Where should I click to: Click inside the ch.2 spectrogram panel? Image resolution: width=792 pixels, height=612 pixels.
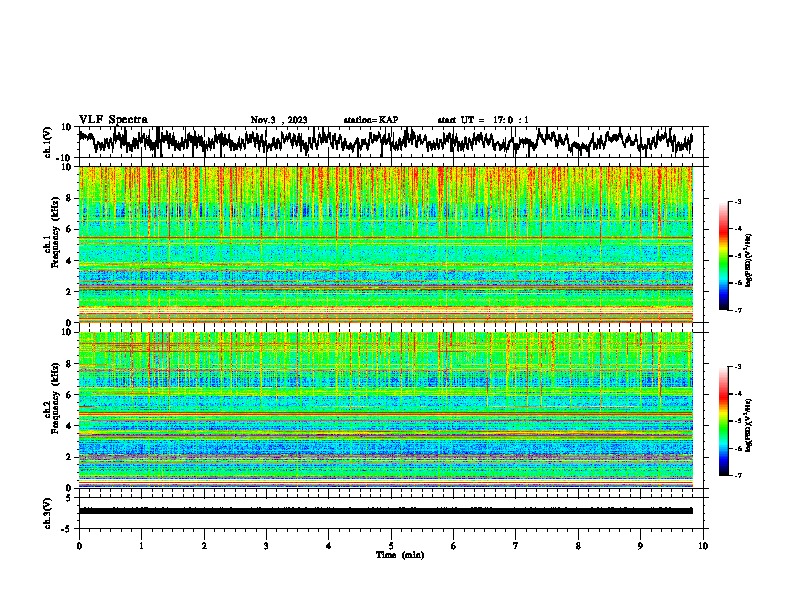[385, 410]
